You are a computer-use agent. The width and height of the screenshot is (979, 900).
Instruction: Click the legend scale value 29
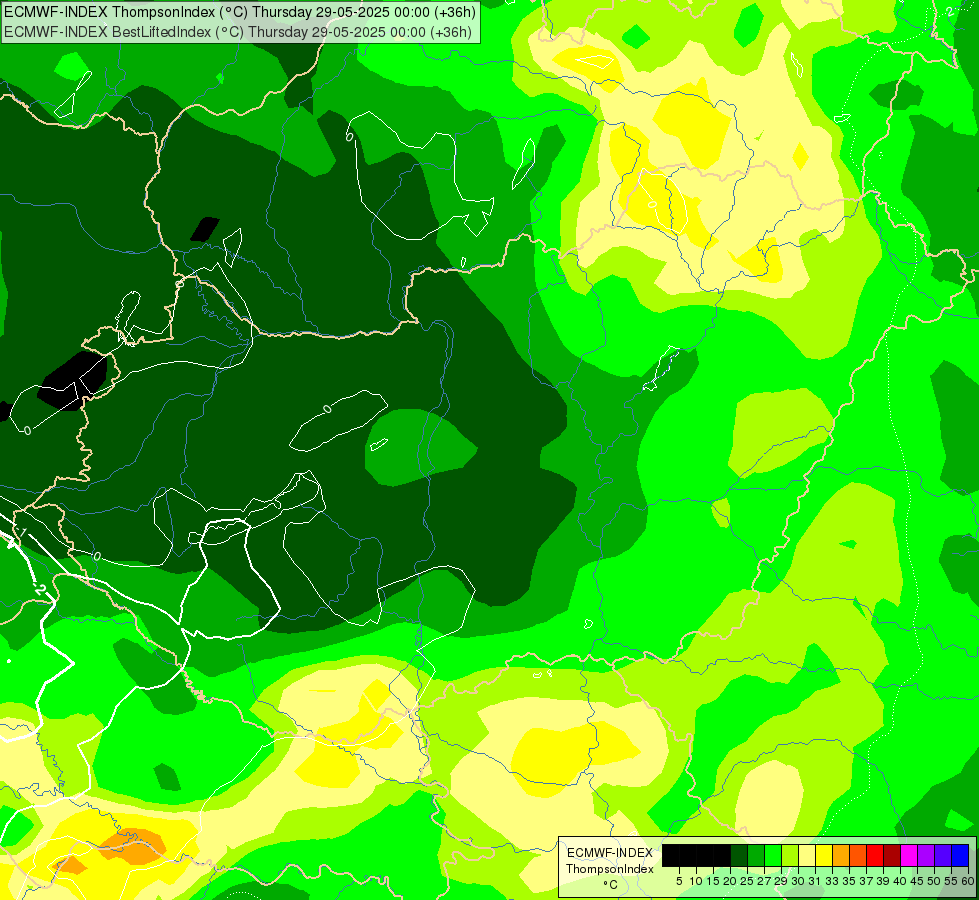pyautogui.click(x=781, y=881)
